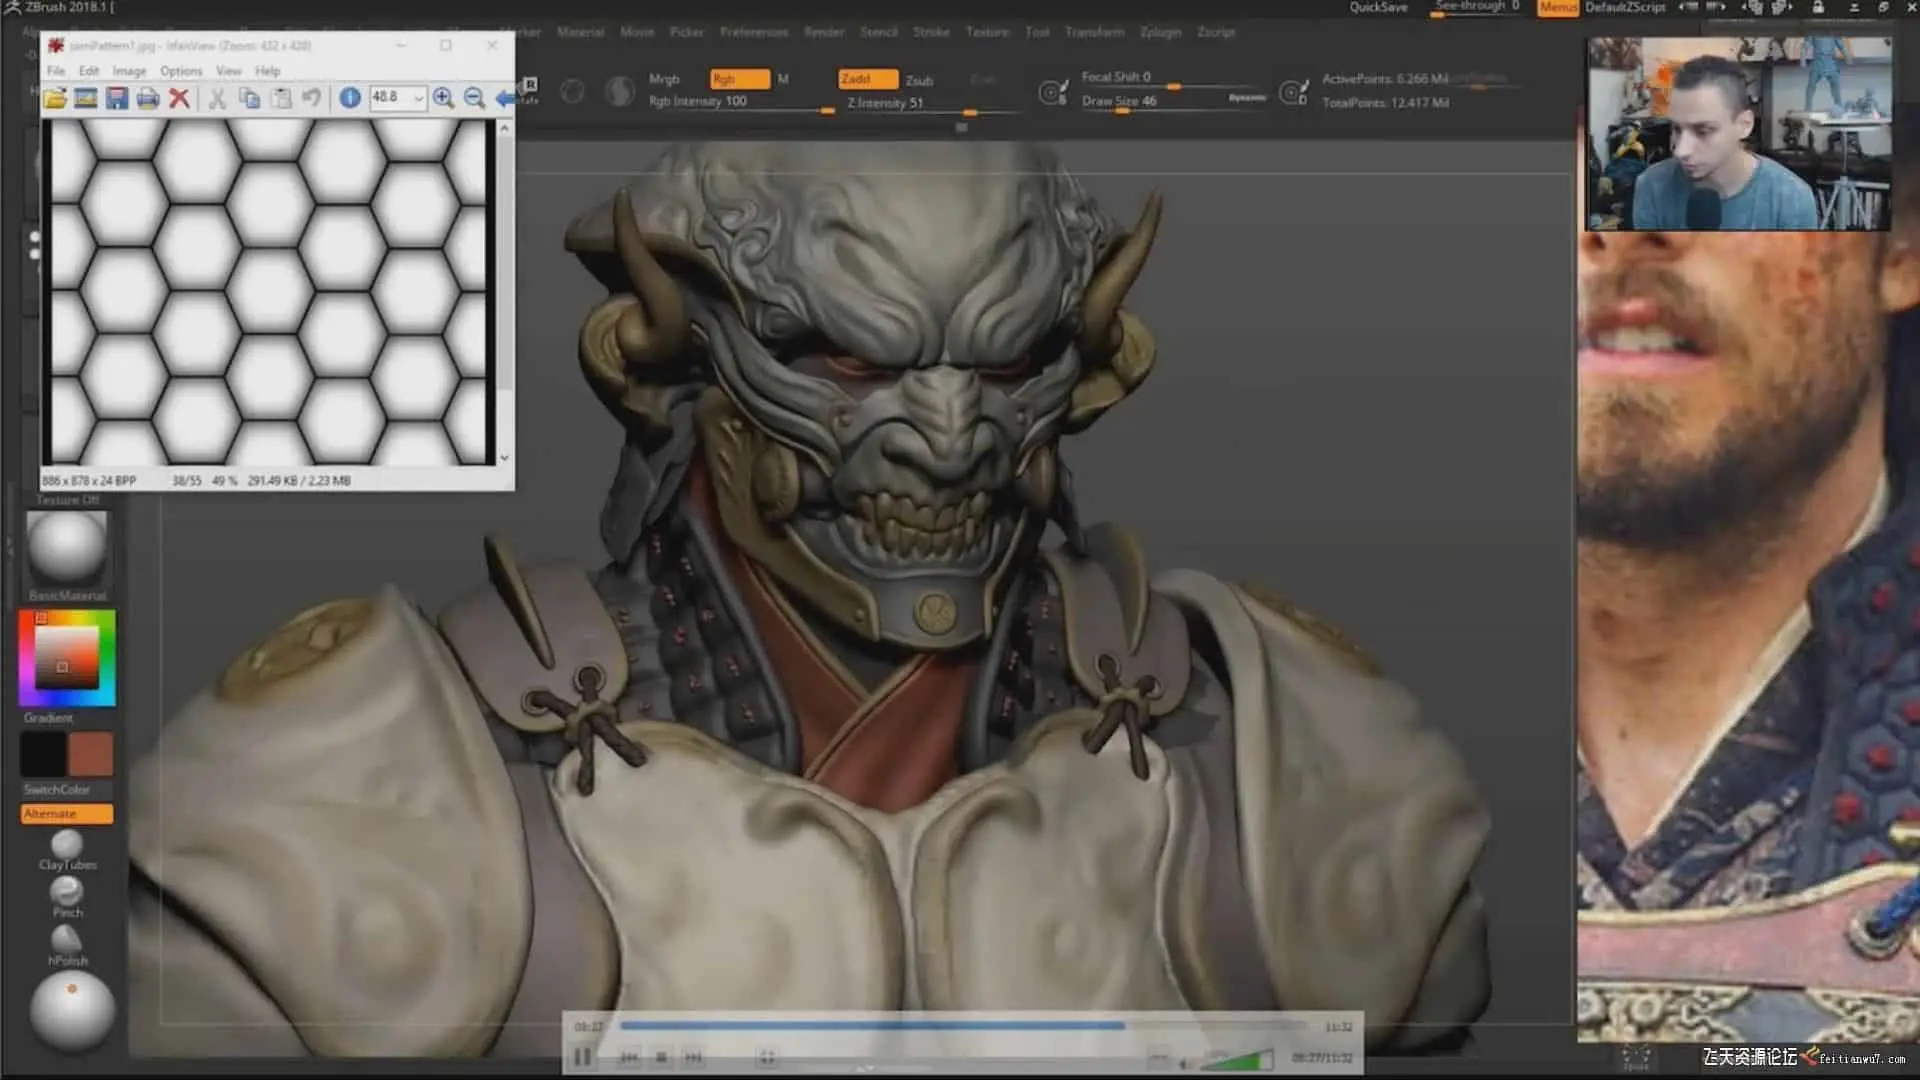Adjust video player volume slider
Screen dimensions: 1920x1080
1236,1058
